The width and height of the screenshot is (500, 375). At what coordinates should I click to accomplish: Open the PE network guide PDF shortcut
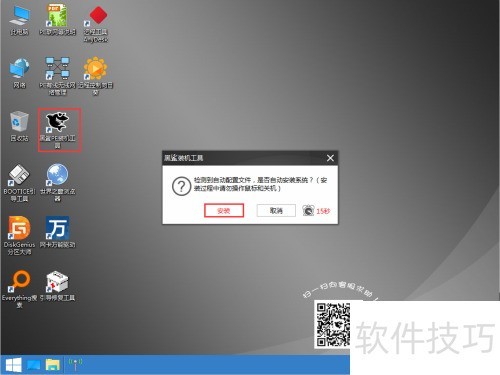pos(57,20)
